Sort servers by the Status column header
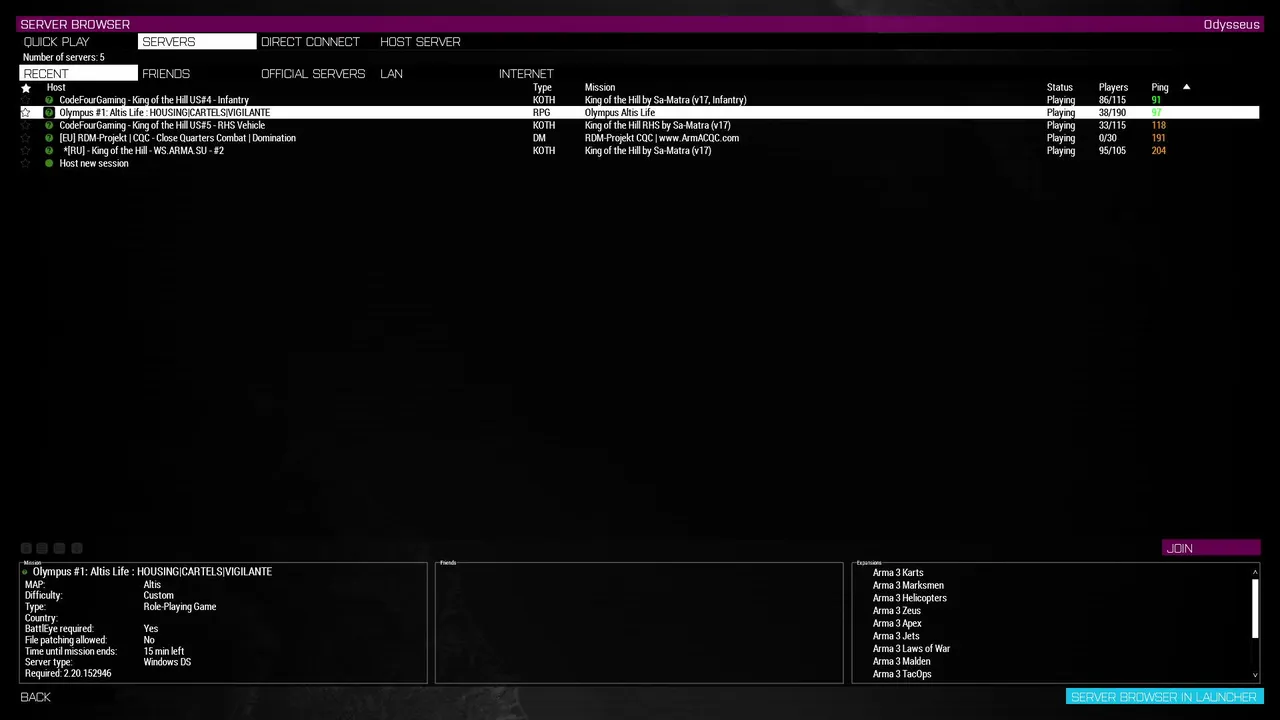This screenshot has width=1280, height=720. coord(1060,88)
